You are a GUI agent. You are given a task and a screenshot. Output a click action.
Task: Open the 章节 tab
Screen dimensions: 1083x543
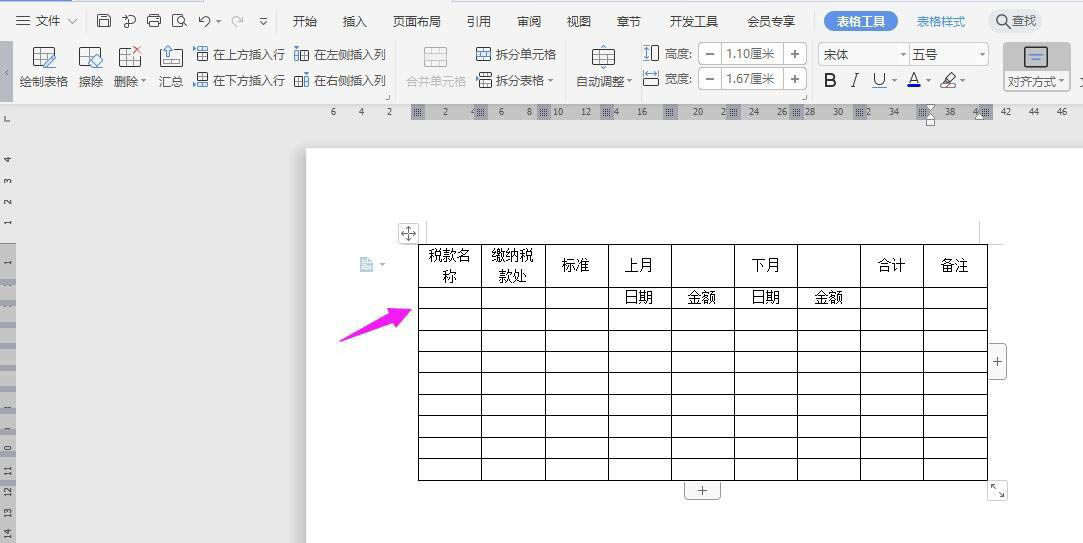[x=629, y=21]
